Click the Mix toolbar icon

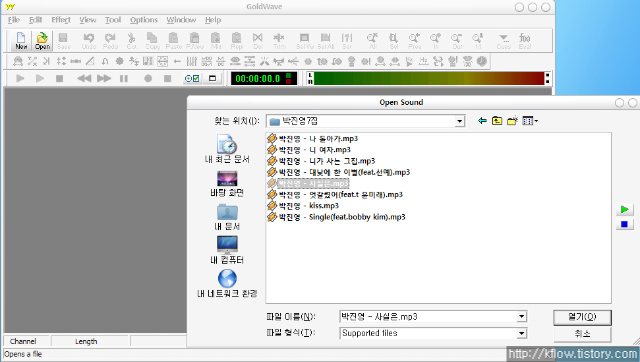click(216, 41)
